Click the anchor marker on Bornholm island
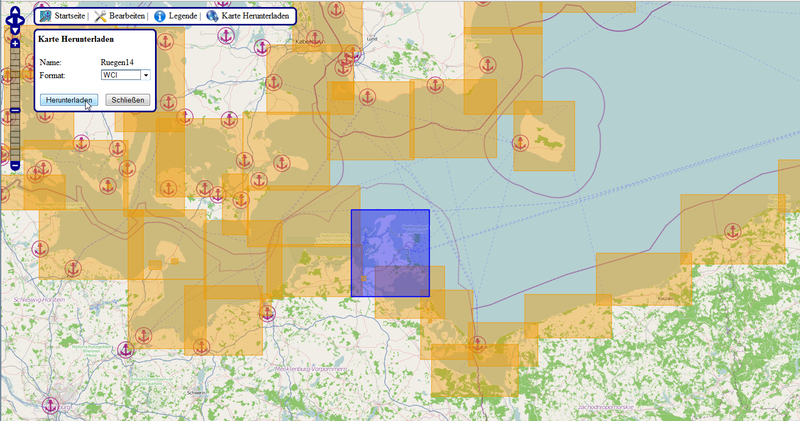 520,143
